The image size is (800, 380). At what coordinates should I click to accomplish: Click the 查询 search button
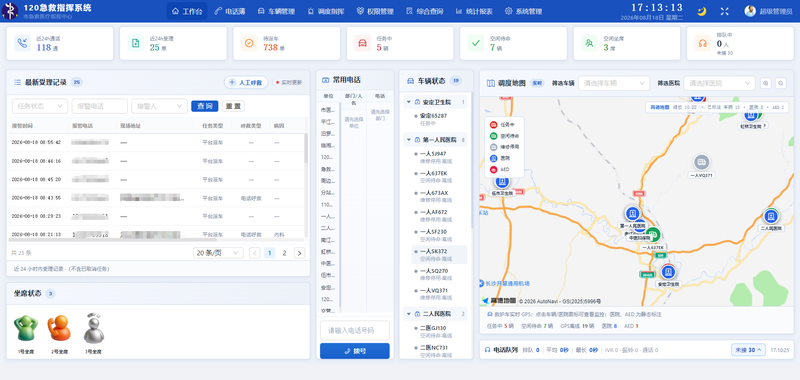point(205,106)
